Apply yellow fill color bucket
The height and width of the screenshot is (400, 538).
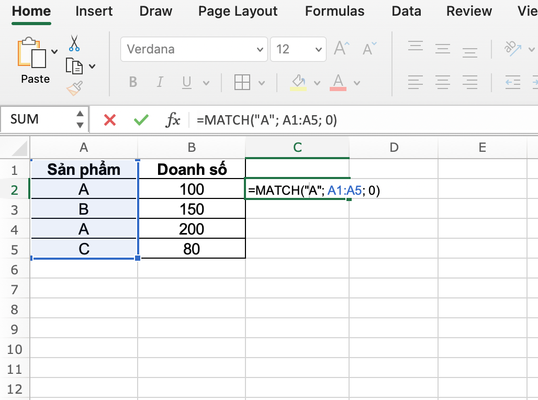[298, 82]
